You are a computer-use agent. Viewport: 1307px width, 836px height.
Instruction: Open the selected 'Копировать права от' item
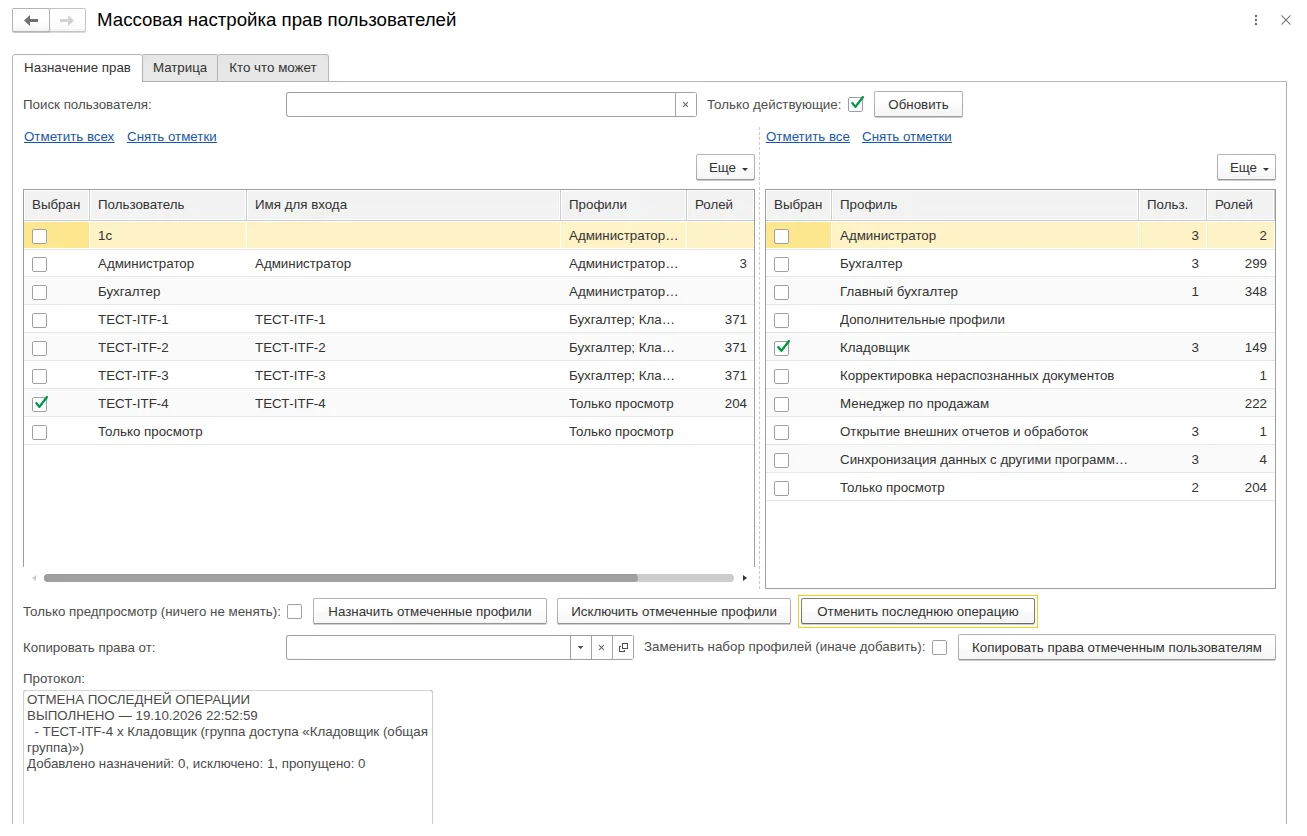tap(623, 648)
